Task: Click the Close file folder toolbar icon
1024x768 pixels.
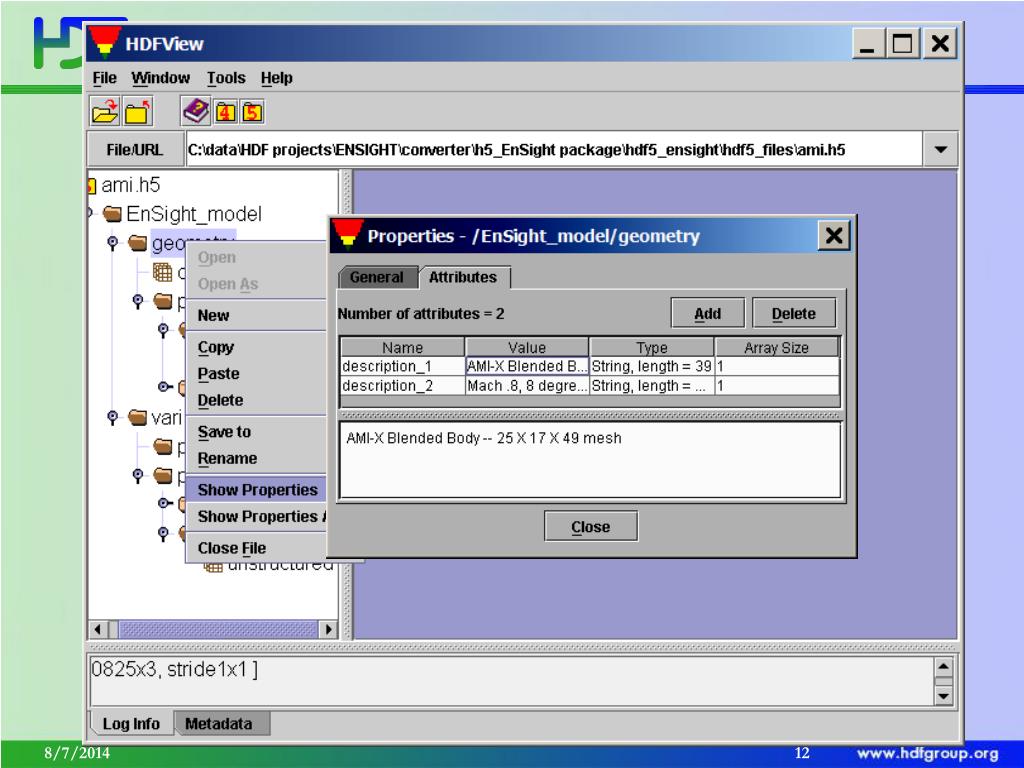Action: coord(138,111)
